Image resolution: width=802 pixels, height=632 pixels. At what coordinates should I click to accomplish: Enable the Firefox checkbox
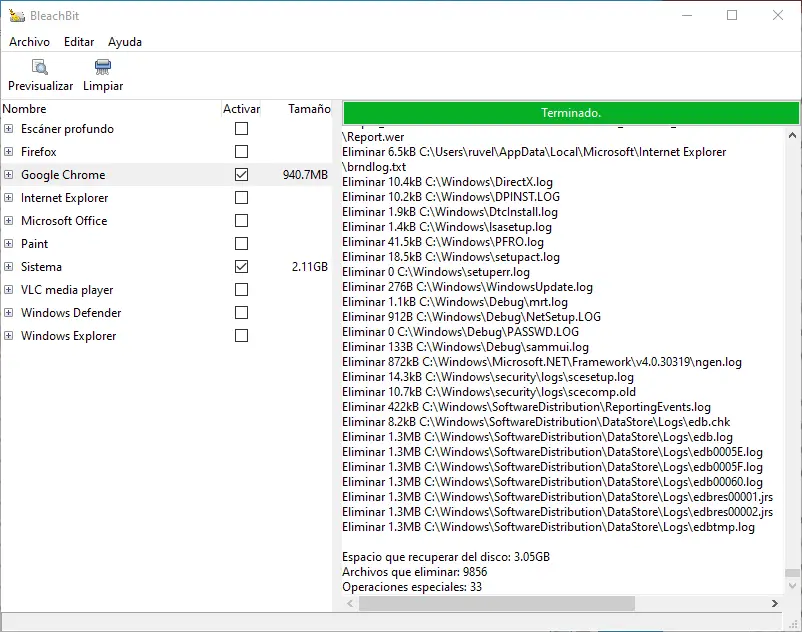tap(241, 151)
